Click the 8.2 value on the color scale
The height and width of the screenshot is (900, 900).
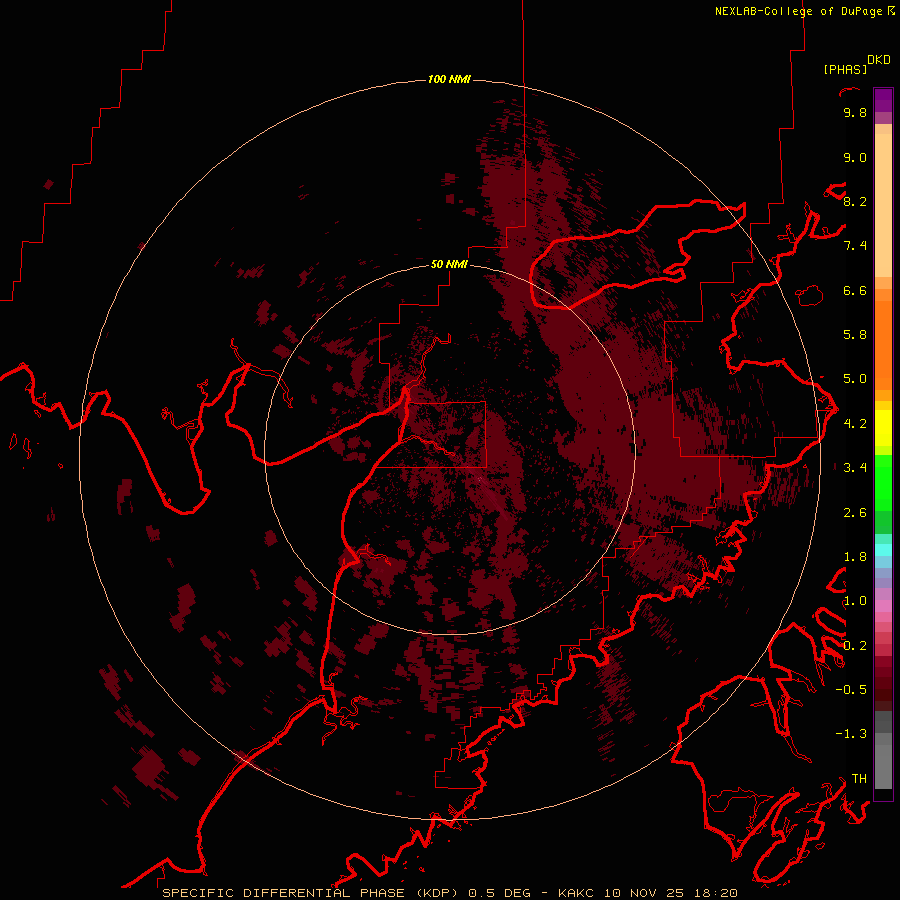click(x=855, y=201)
